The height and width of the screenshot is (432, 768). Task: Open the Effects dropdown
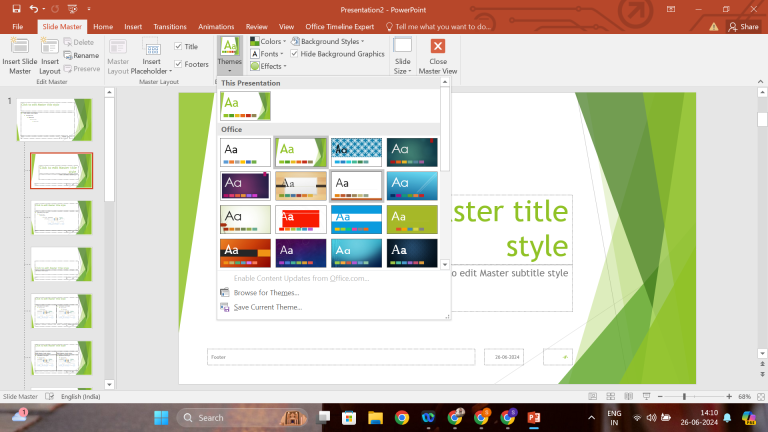[x=268, y=66]
